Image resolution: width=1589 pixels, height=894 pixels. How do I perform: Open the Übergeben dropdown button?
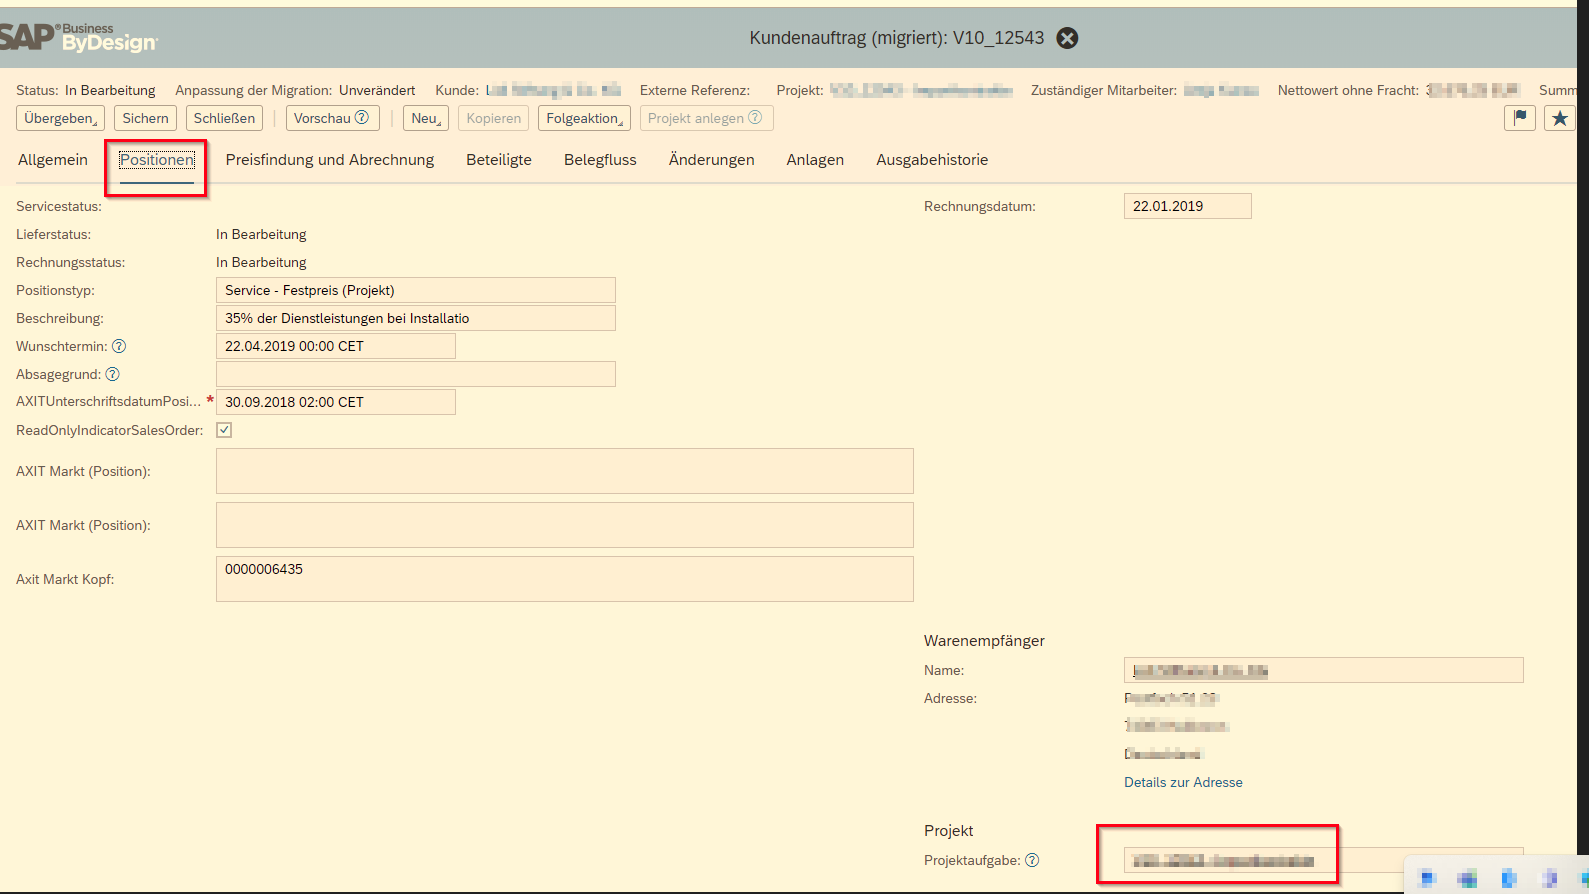61,118
